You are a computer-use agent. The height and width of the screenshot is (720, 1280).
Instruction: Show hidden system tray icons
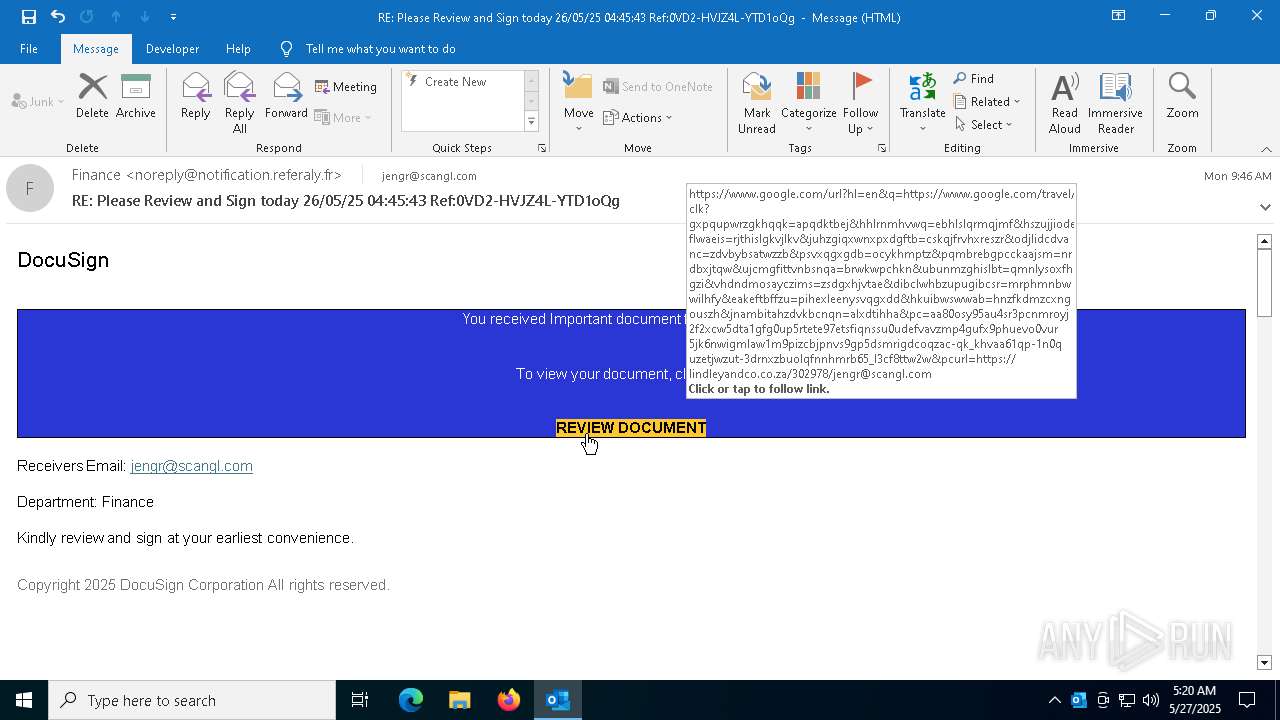click(x=1054, y=700)
